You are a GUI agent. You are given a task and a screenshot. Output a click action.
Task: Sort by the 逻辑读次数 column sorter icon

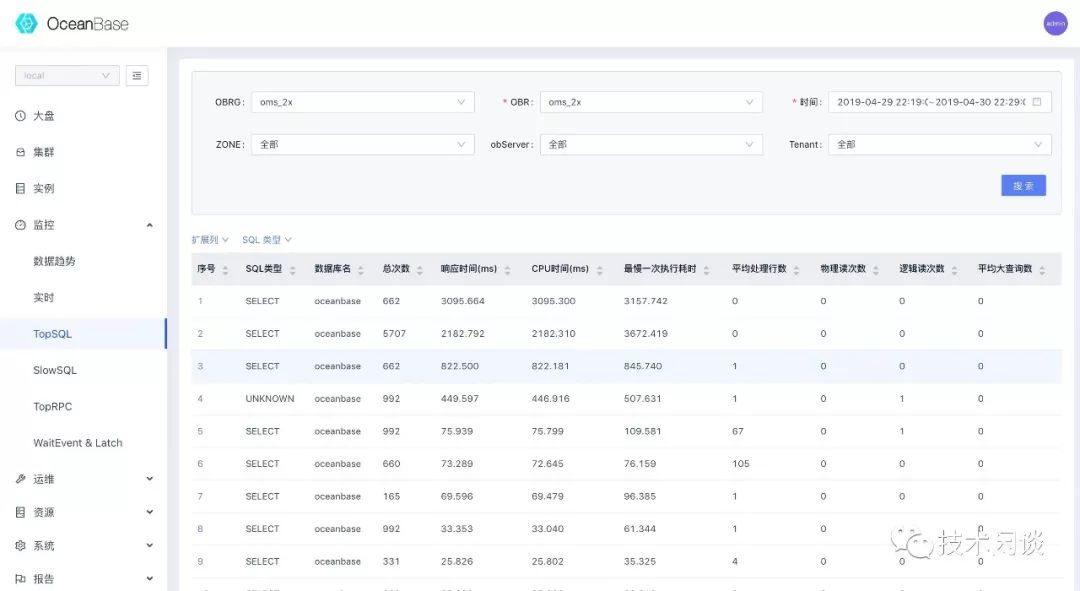tap(955, 270)
